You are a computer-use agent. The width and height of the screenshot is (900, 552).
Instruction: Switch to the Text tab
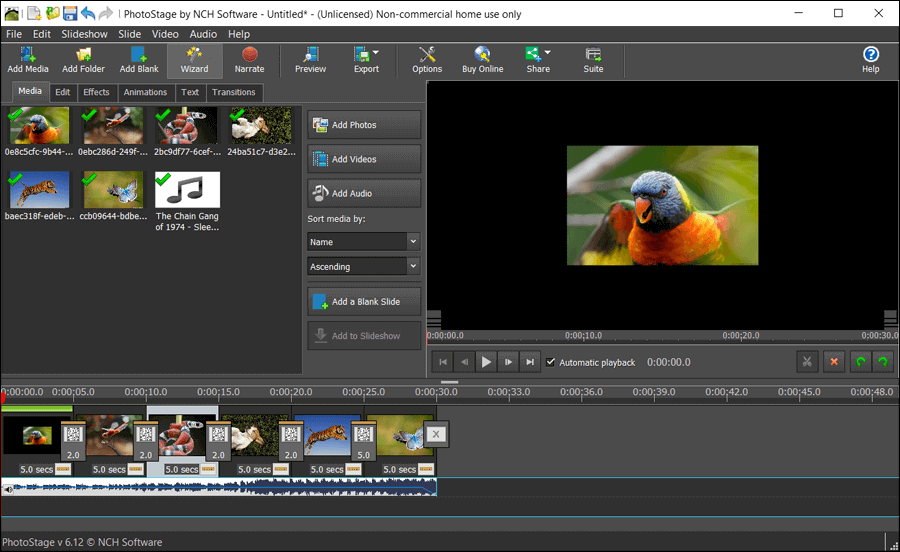(x=190, y=92)
